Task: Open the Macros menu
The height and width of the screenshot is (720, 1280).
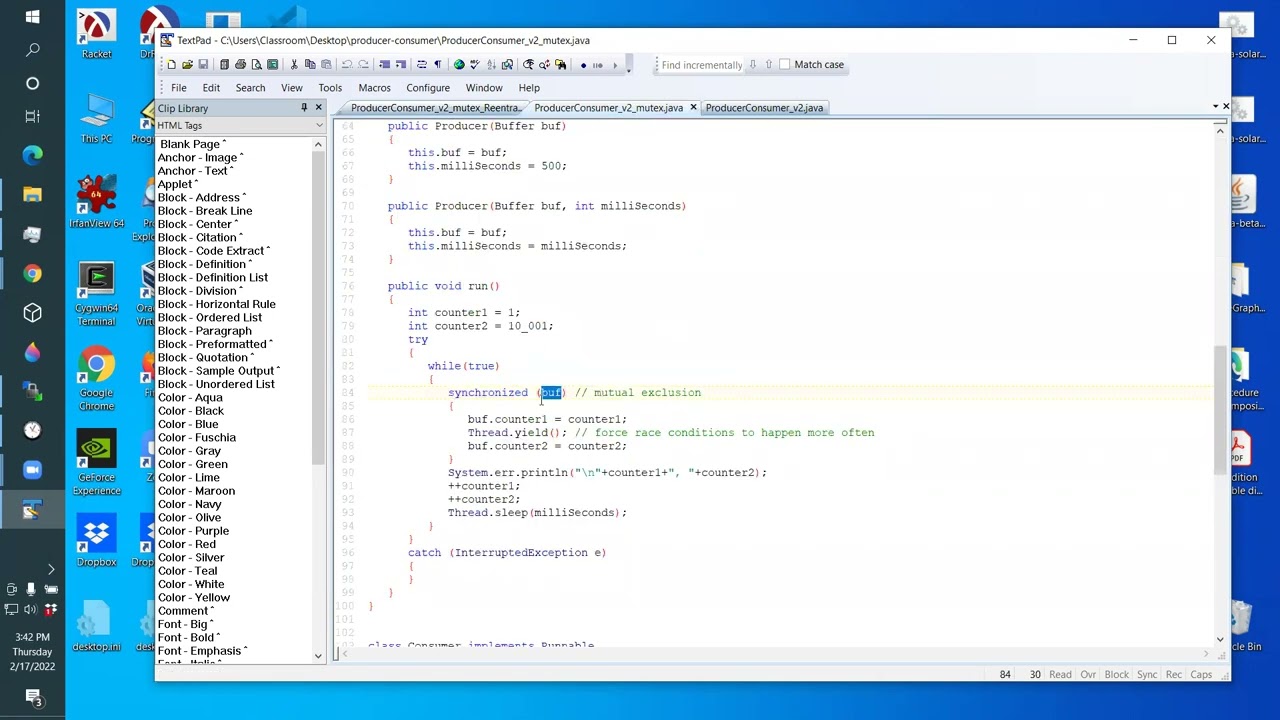Action: [x=374, y=88]
